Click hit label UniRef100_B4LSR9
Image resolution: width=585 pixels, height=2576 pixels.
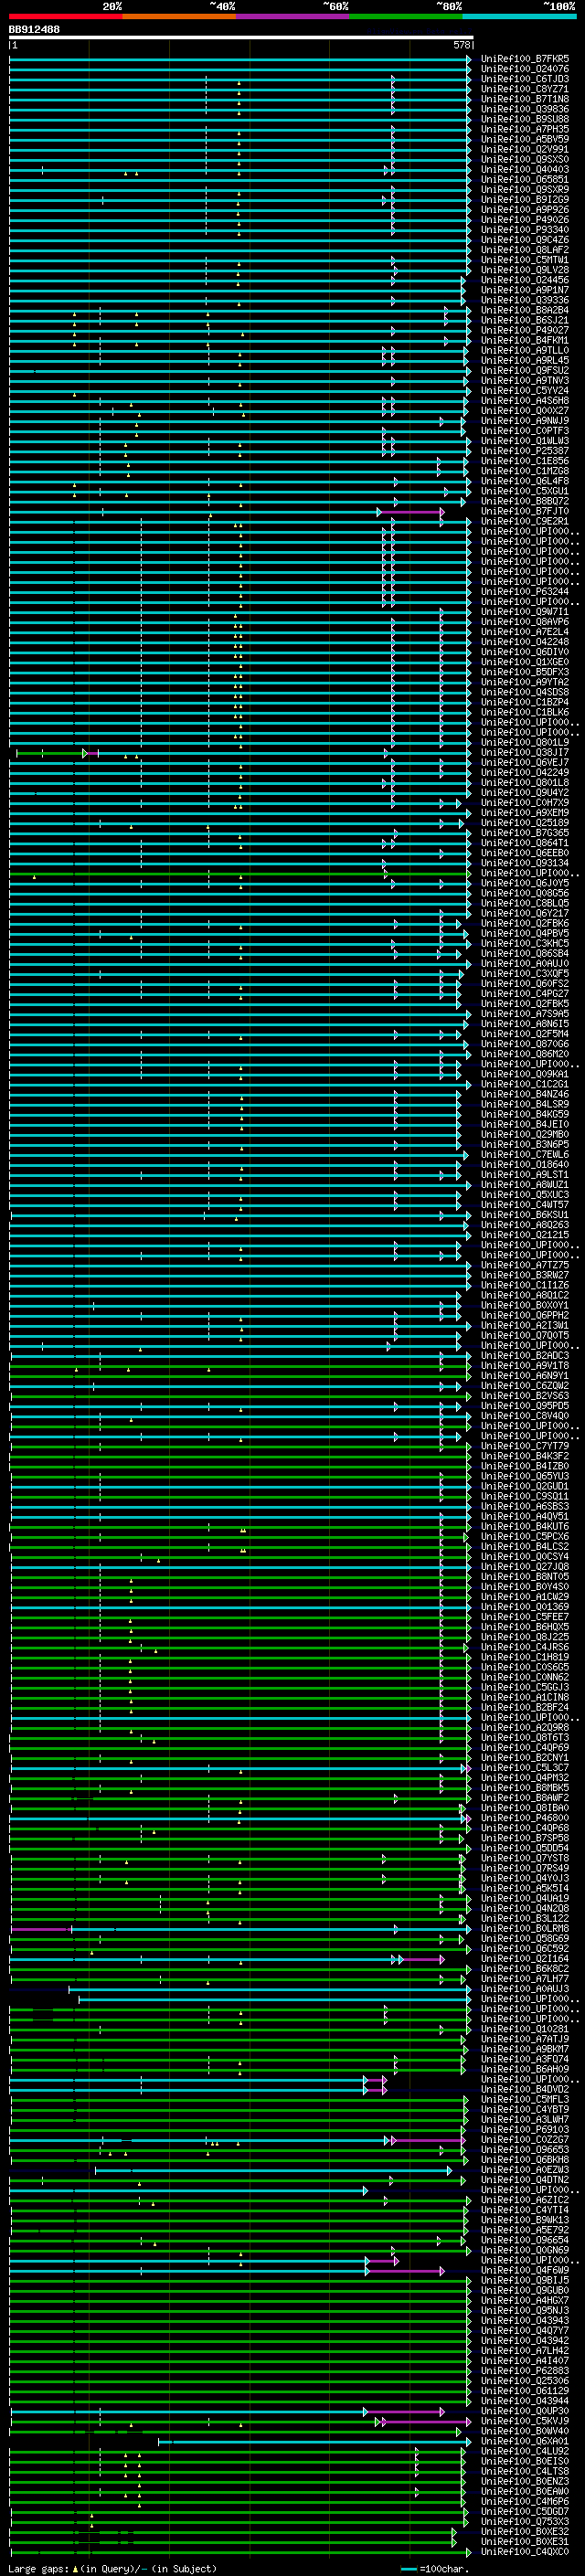click(525, 1104)
